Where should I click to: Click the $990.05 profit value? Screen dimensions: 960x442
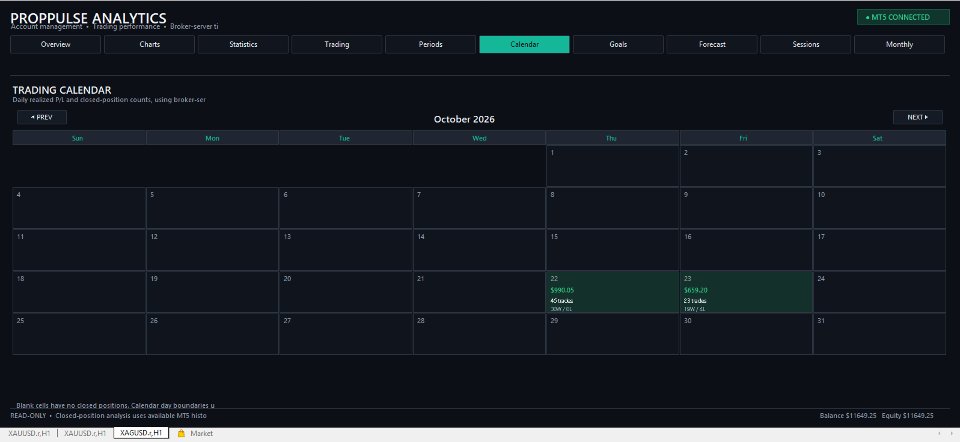tap(562, 290)
